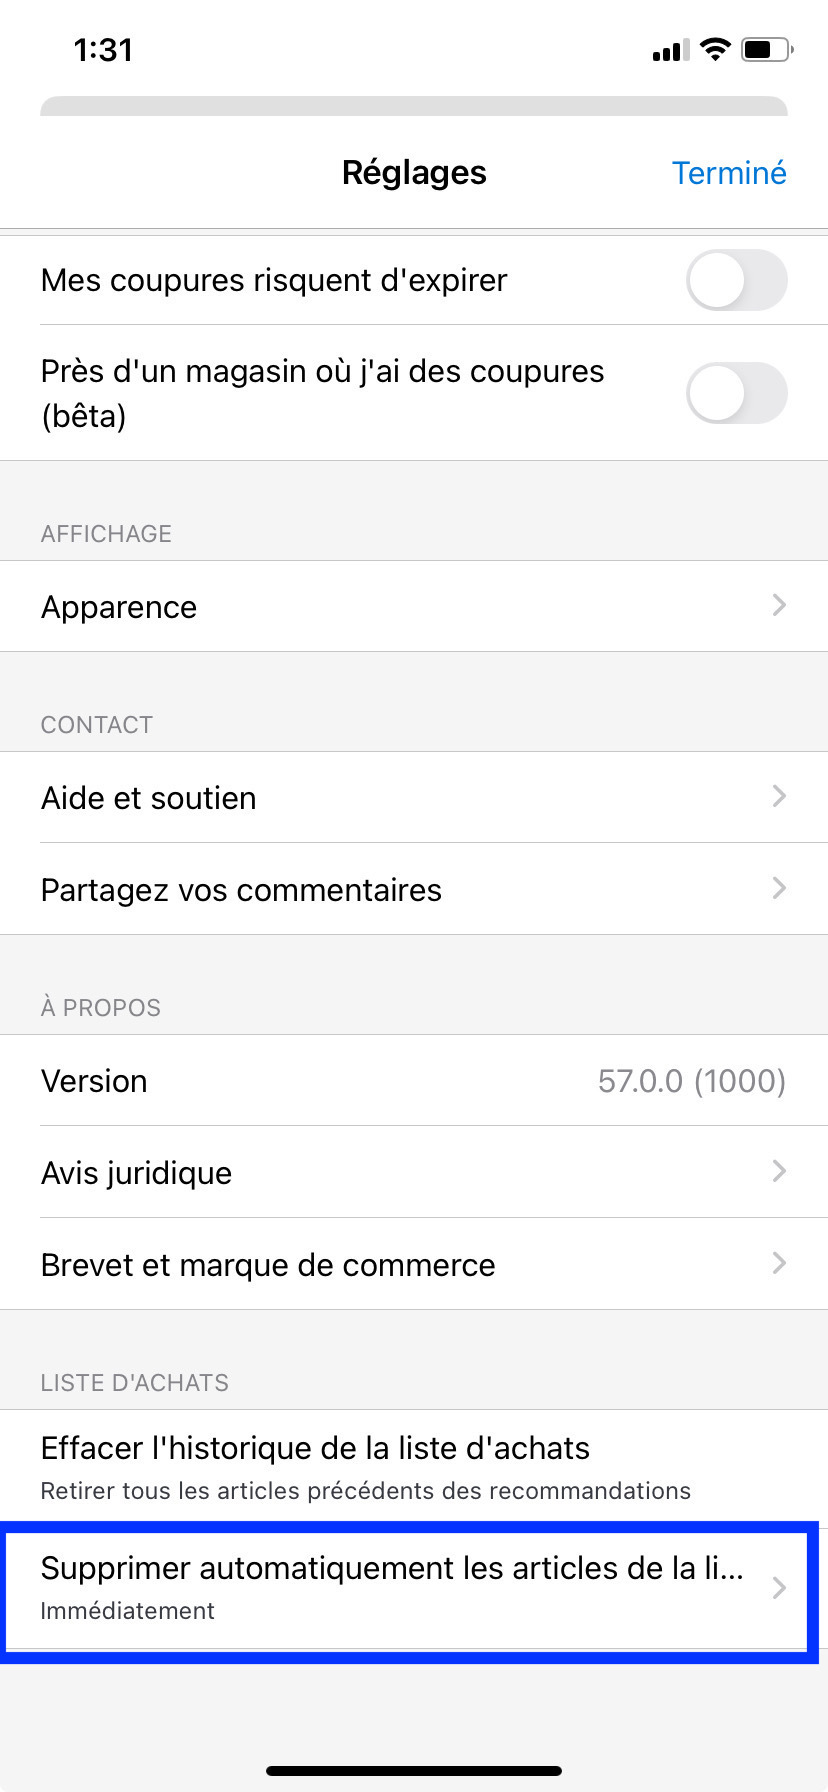Click the Wi-Fi status icon
Screen dimensions: 828x1792
click(715, 49)
